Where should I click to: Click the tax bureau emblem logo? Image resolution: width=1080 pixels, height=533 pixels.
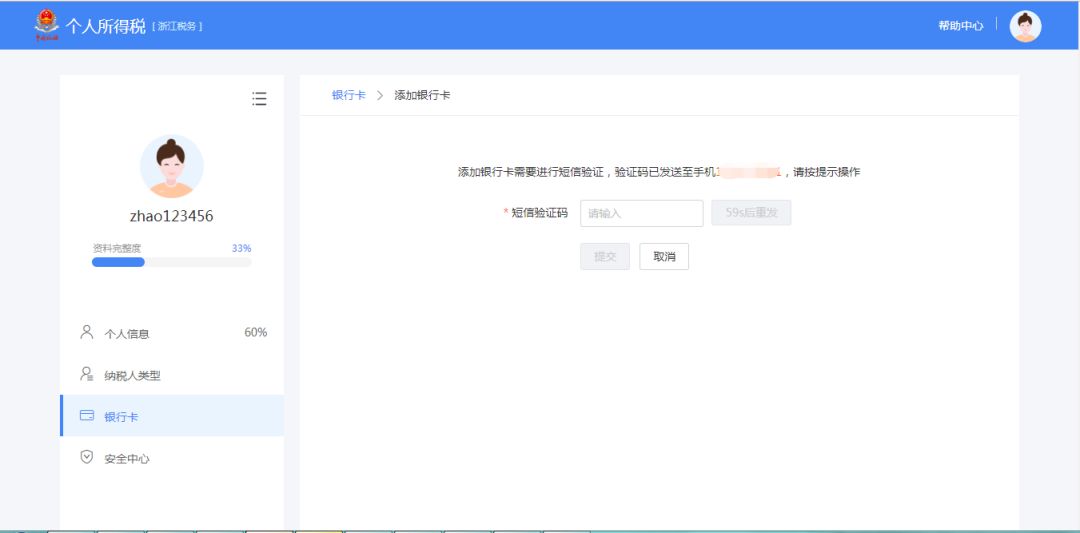46,25
